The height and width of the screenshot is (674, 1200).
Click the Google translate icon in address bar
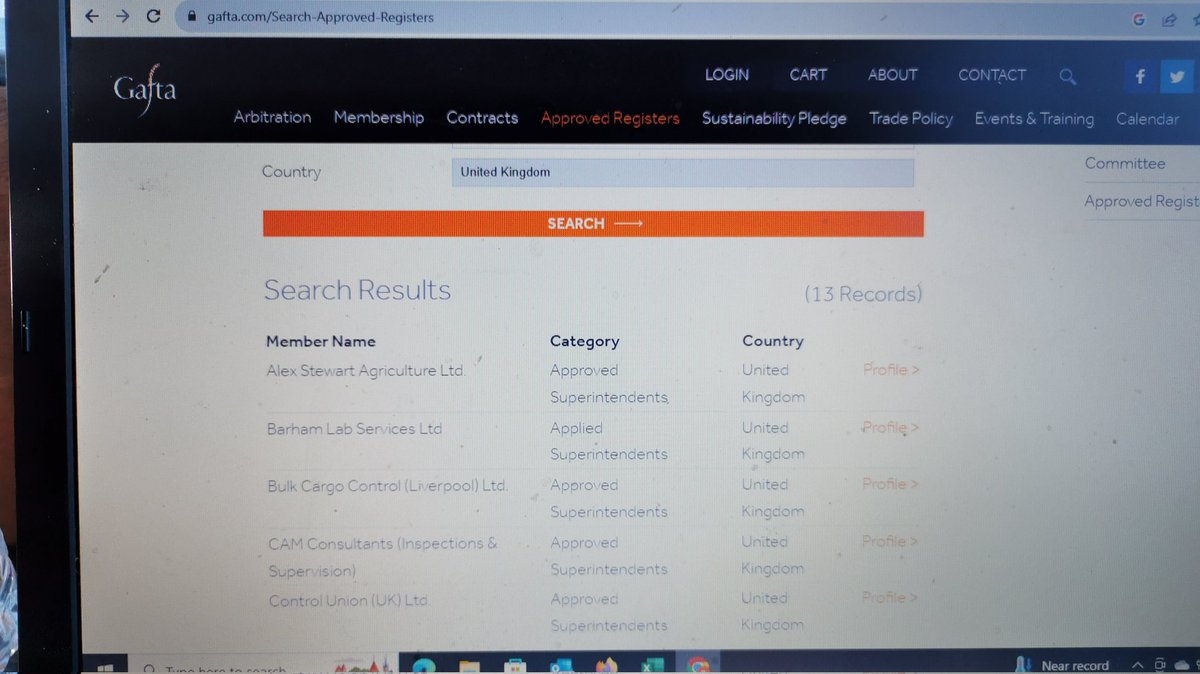coord(1138,19)
